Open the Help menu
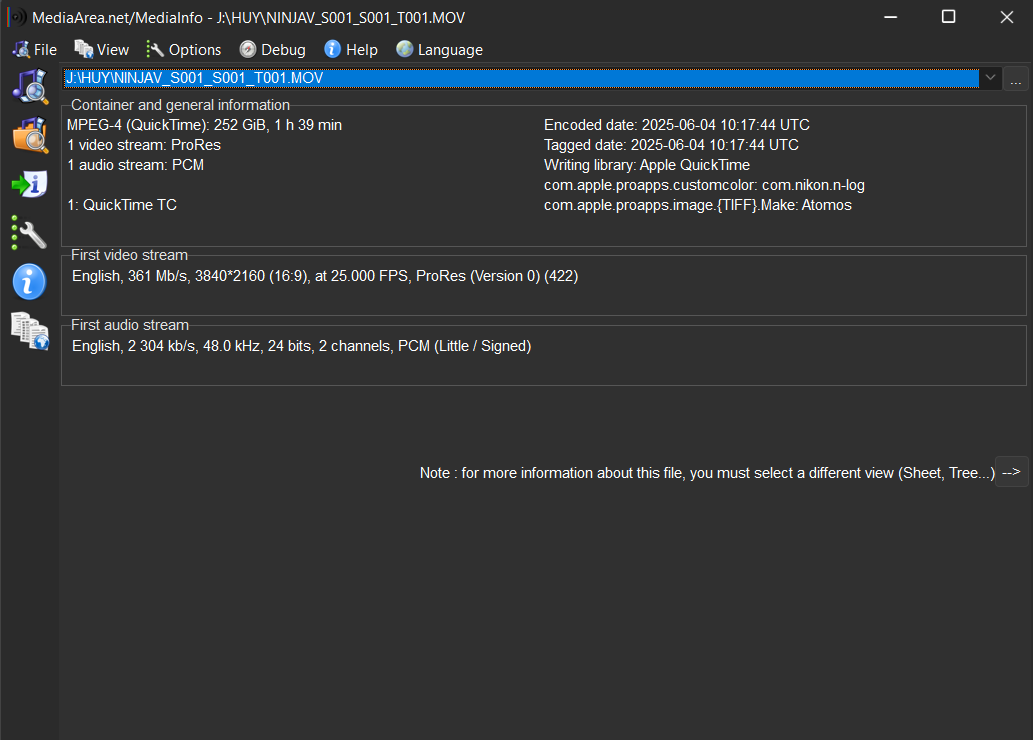Screen dimensions: 1033x740 click(351, 50)
